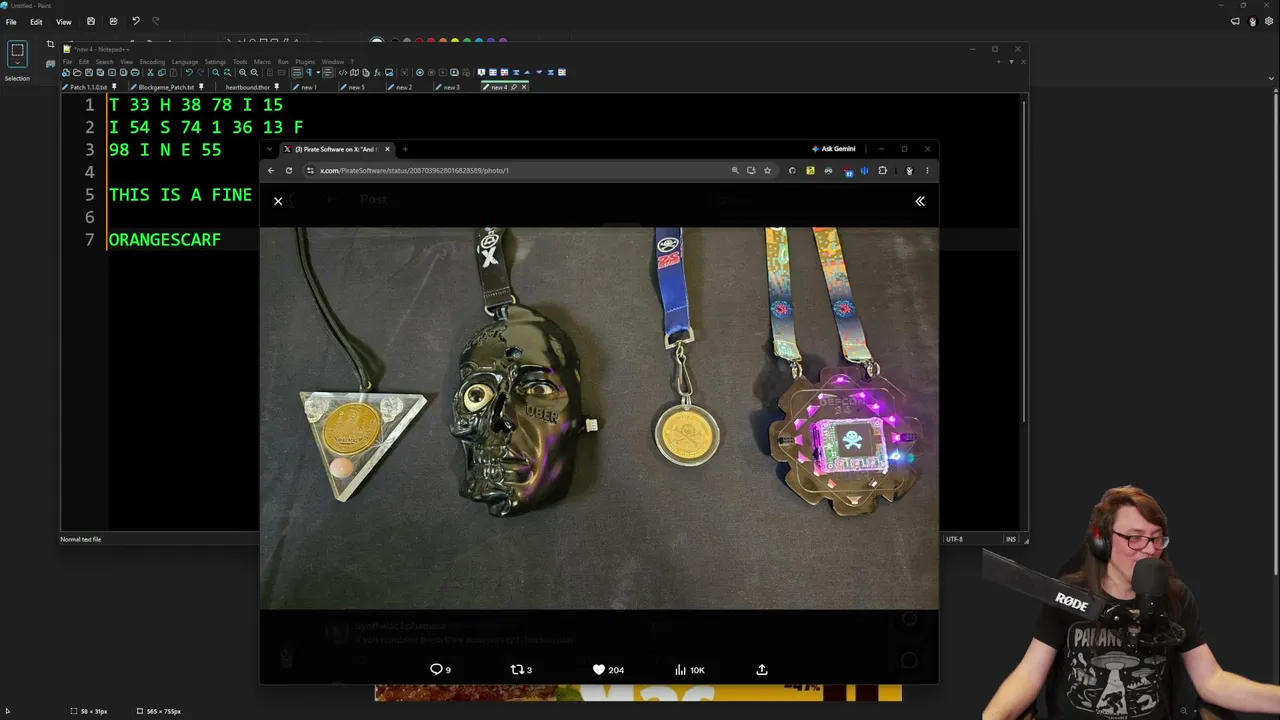Image resolution: width=1280 pixels, height=720 pixels.
Task: Start macro recording in Notepad++ toolbar
Action: (419, 72)
